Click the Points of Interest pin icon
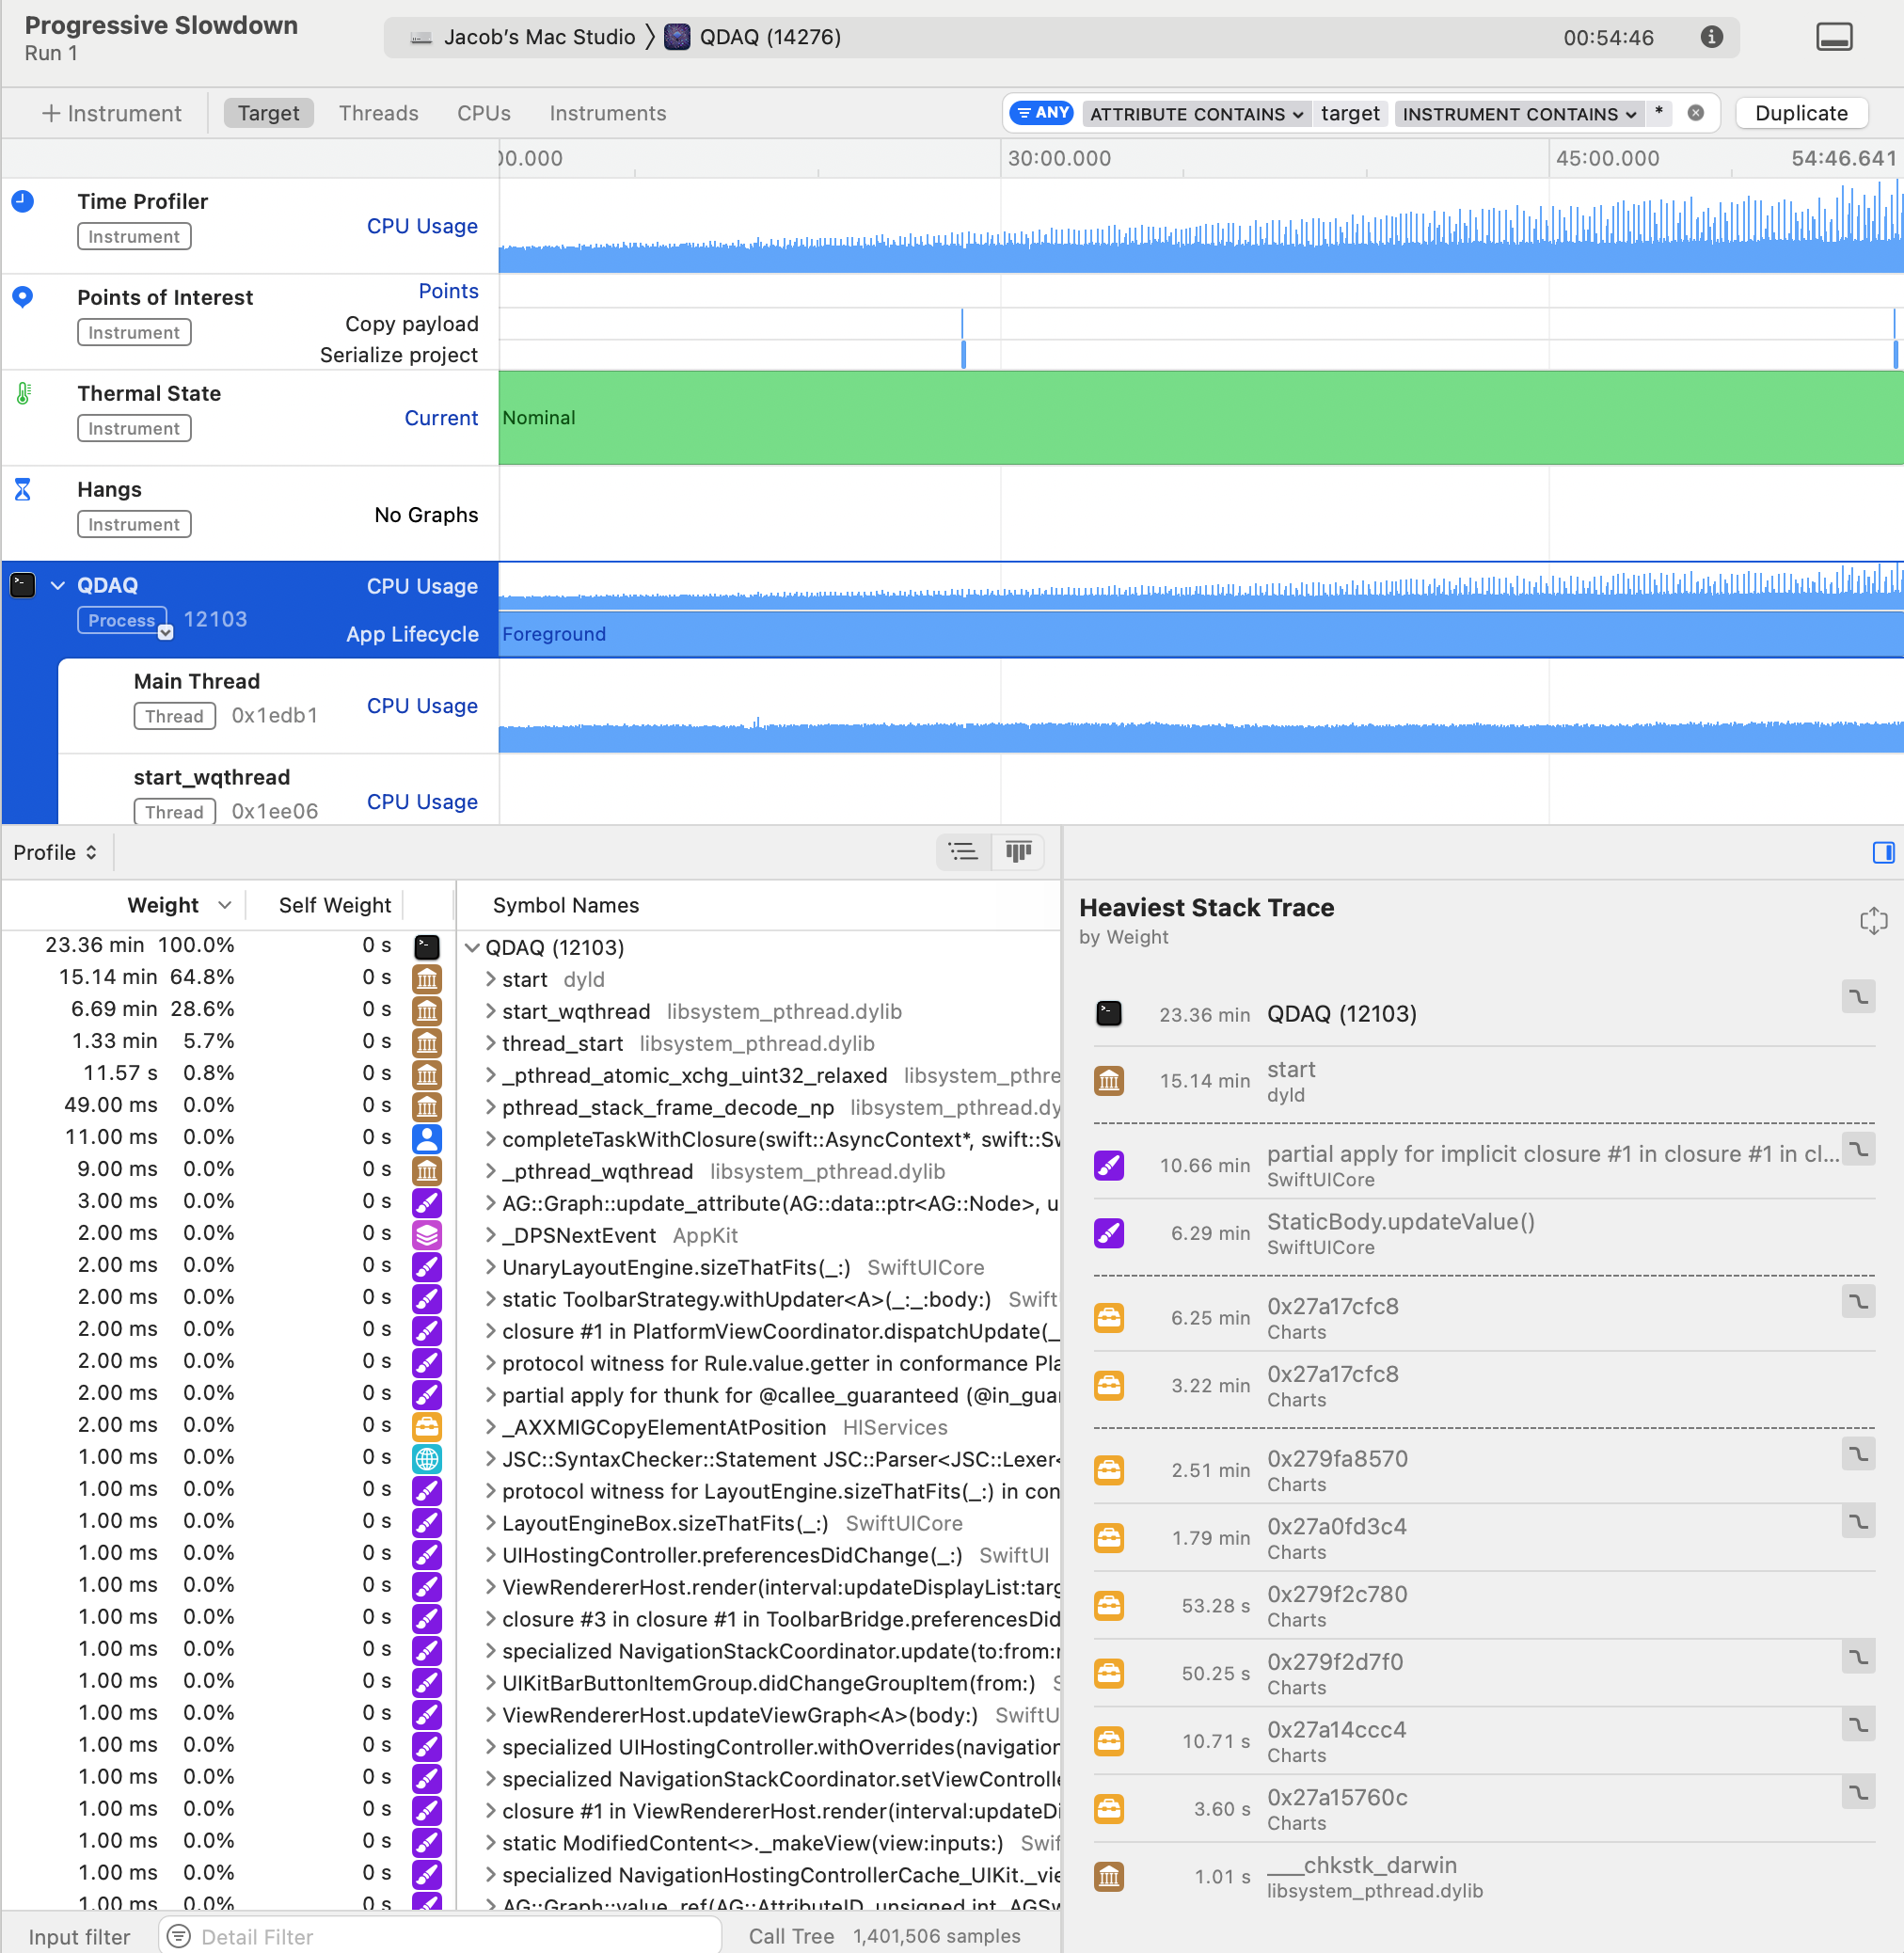The width and height of the screenshot is (1904, 1953). 23,297
